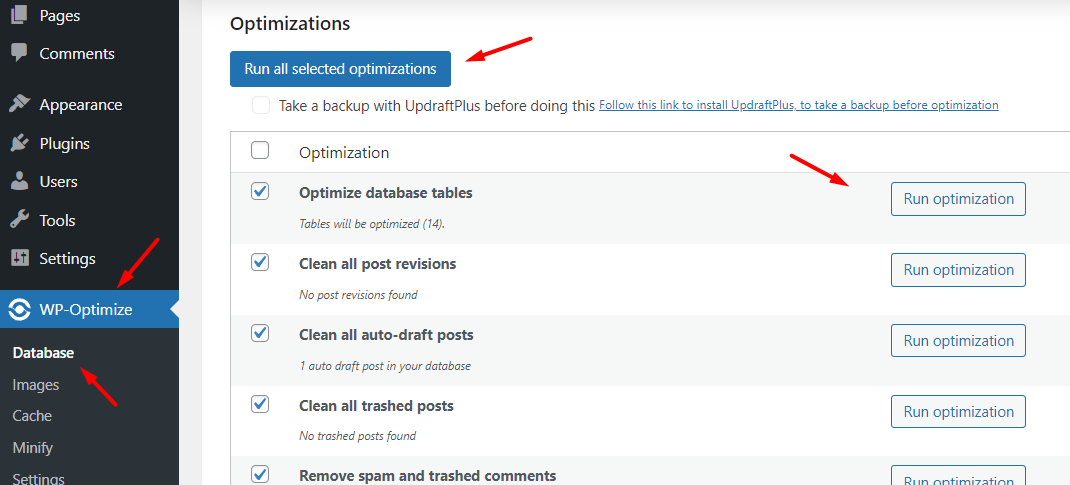
Task: Enable the UpdraftPlus backup checkbox
Action: pos(261,105)
